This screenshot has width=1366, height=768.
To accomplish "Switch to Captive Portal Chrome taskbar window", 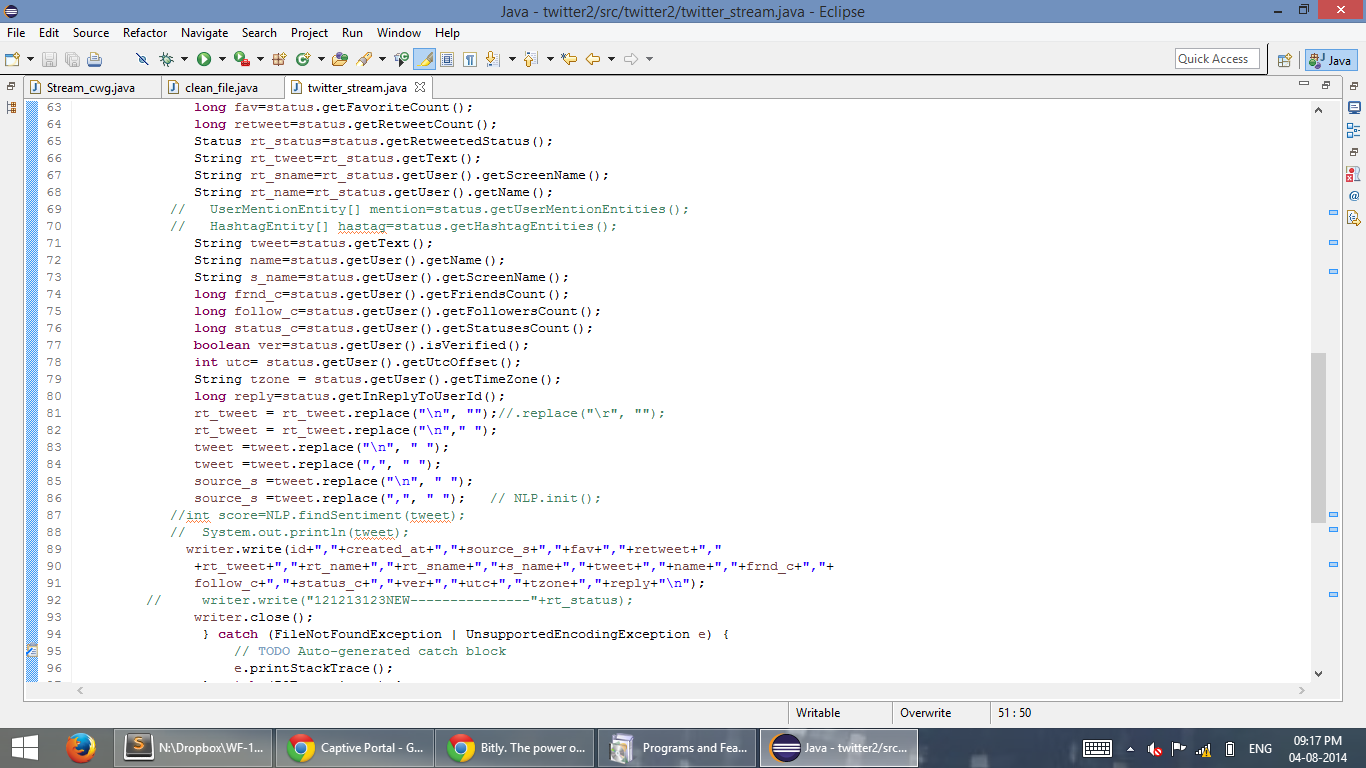I will pyautogui.click(x=355, y=748).
